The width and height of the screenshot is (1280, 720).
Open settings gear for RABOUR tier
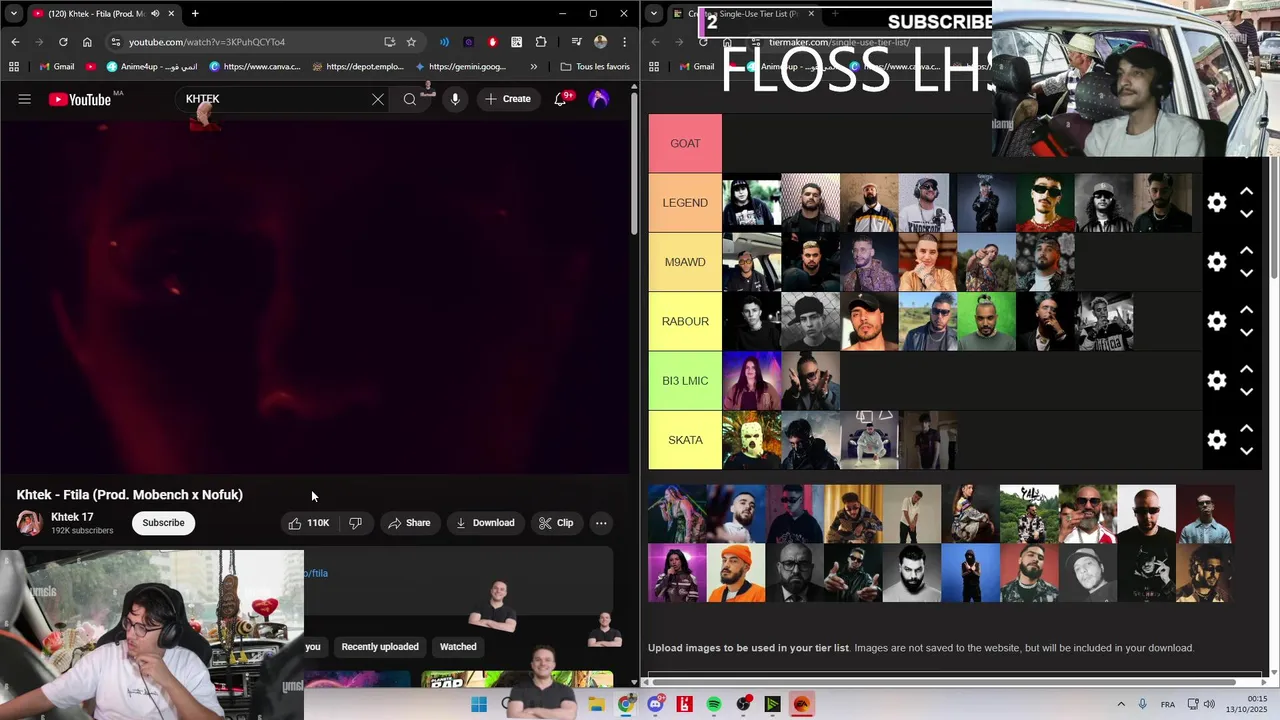[1217, 321]
